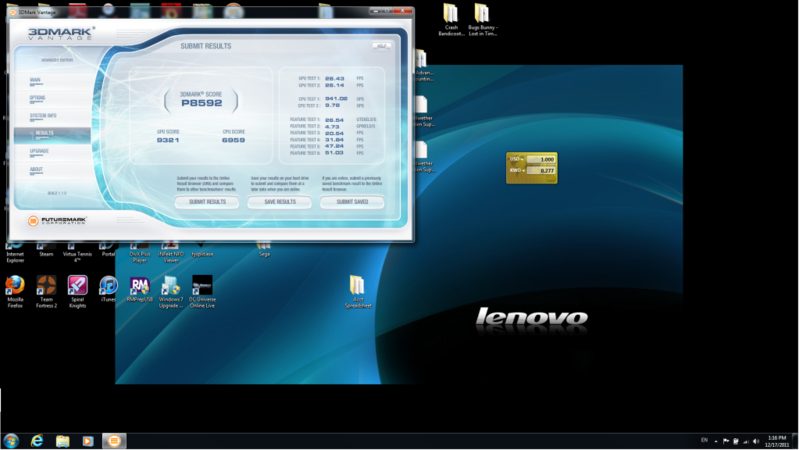The image size is (799, 450).
Task: Click CPU Test 1 value 941.02
Action: [x=336, y=99]
